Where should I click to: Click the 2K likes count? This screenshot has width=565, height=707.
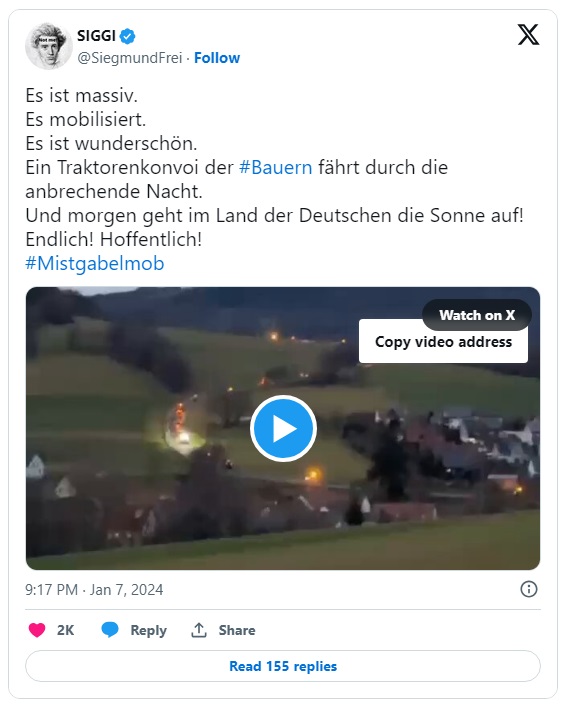65,630
